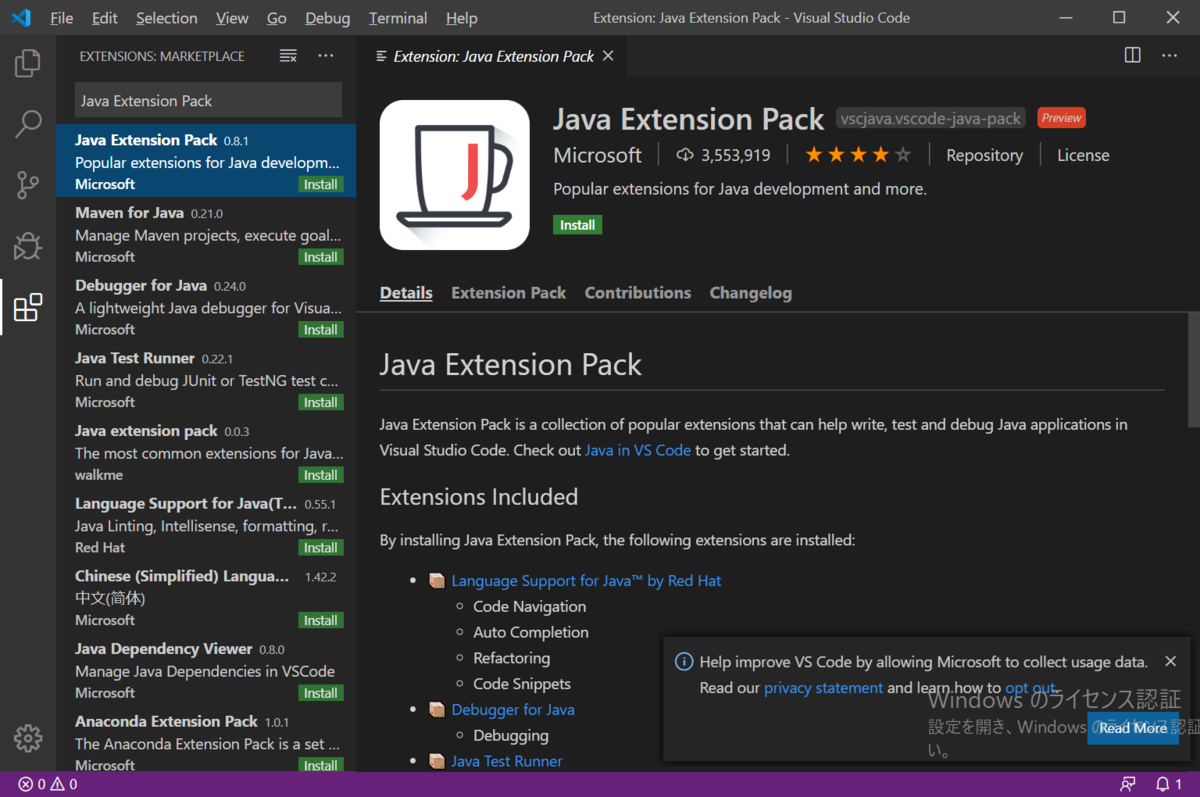Open the File menu

pyautogui.click(x=61, y=18)
